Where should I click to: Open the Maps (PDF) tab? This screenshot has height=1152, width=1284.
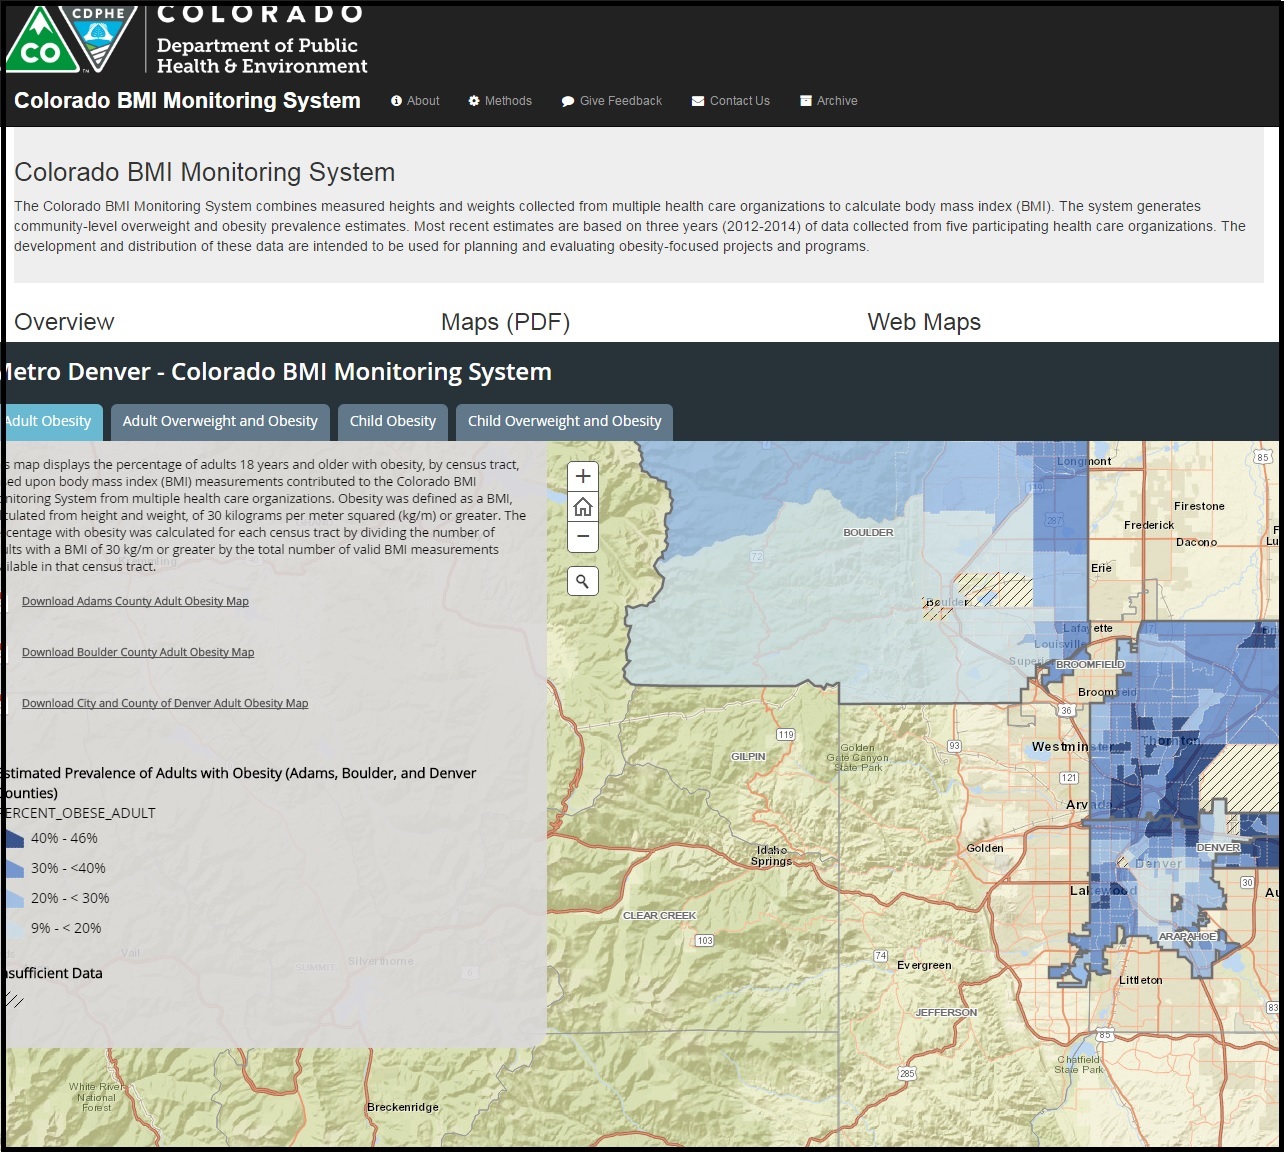pos(505,322)
